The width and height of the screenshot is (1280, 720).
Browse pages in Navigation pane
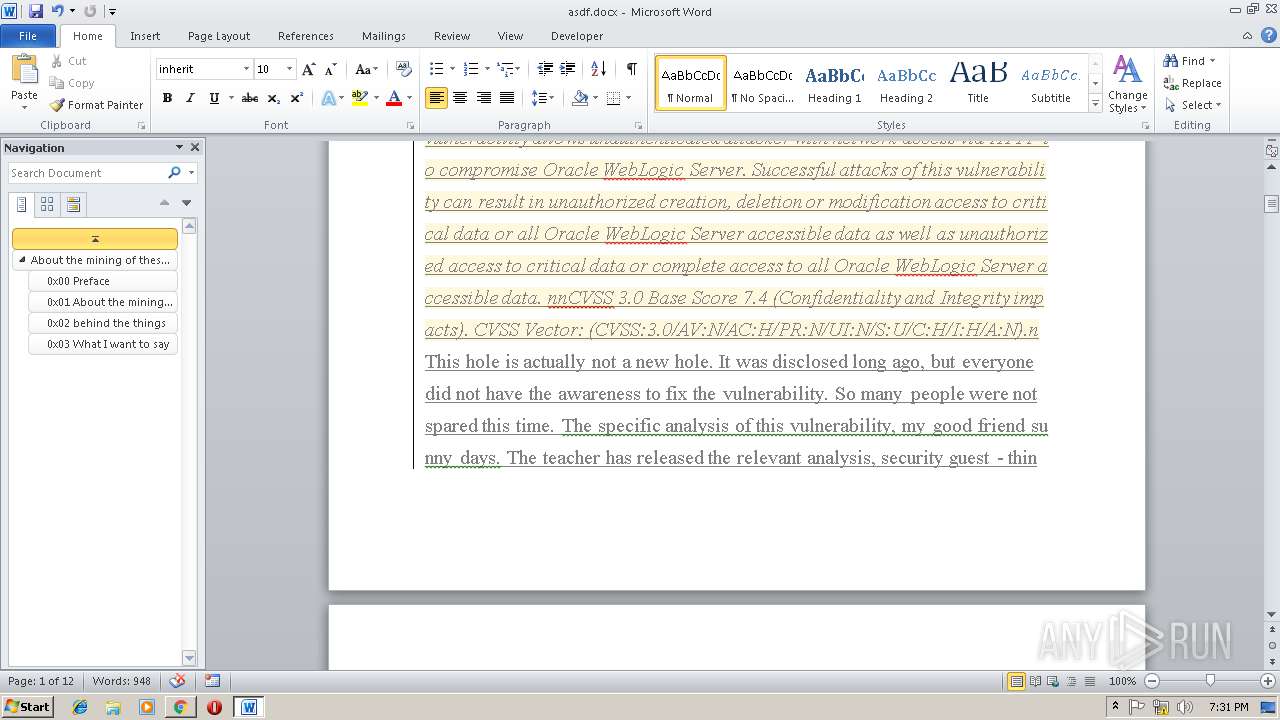click(47, 204)
